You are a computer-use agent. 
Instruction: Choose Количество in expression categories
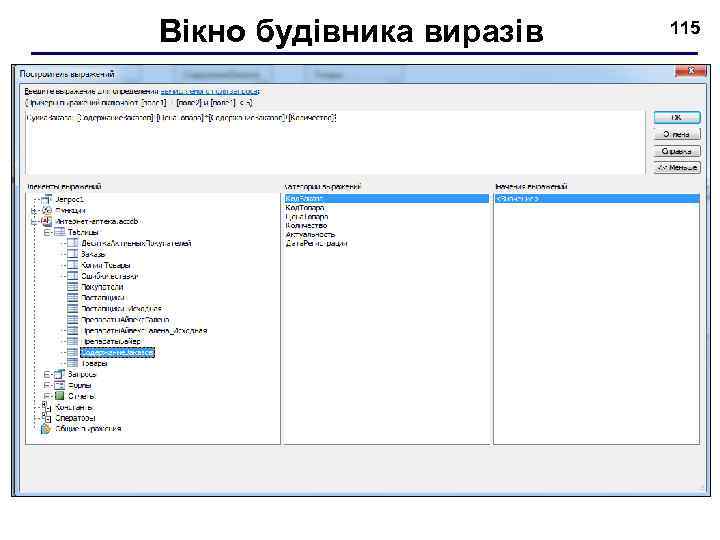coord(306,225)
